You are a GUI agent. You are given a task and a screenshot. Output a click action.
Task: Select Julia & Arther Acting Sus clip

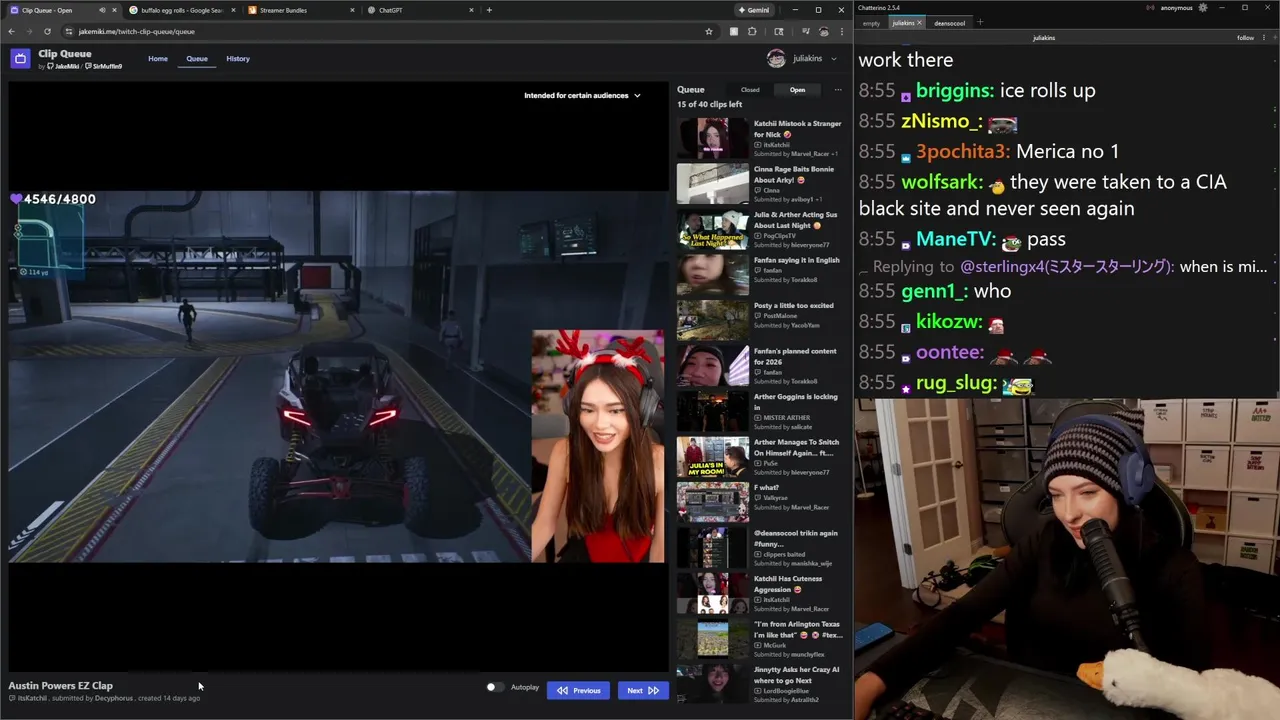(x=760, y=230)
